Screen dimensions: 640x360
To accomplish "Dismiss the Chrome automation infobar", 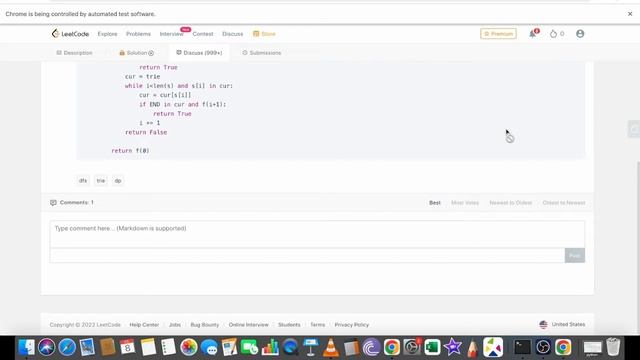I will 630,14.
